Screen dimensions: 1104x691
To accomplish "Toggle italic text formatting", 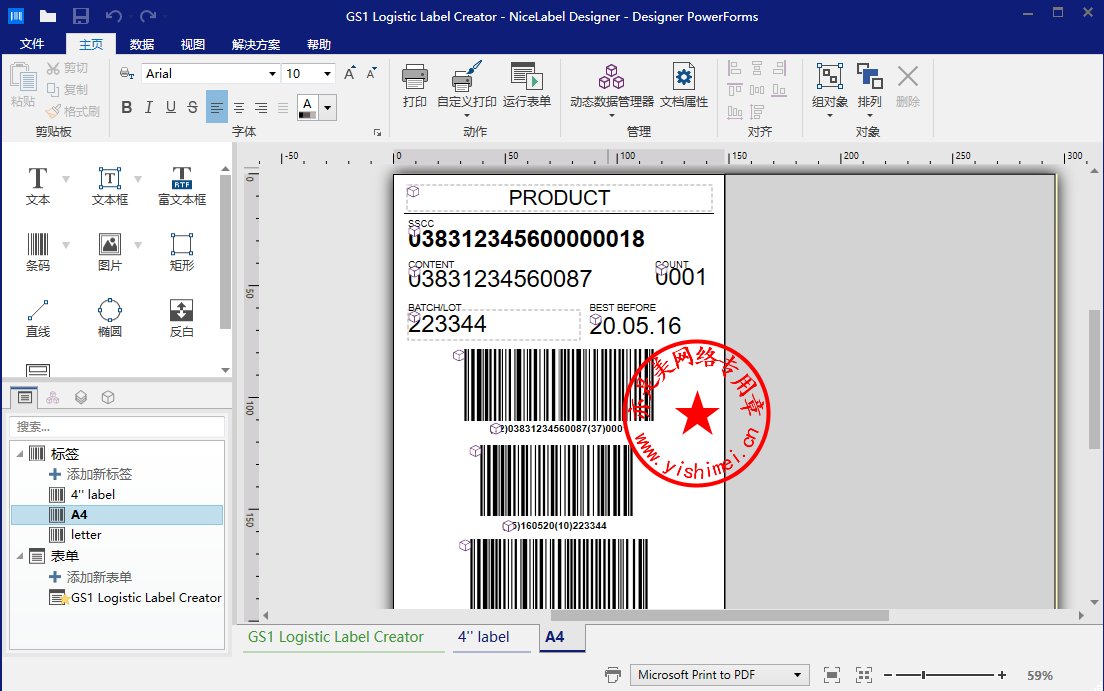I will [149, 108].
